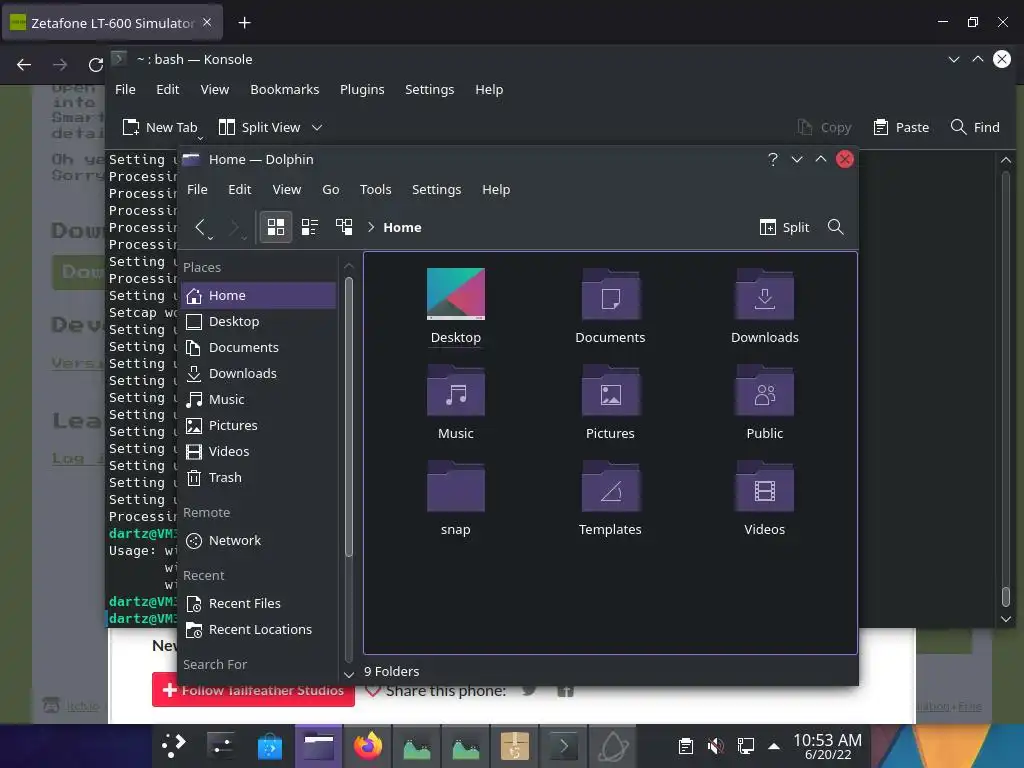Open the Documents folder in file view
This screenshot has width=1024, height=768.
610,306
